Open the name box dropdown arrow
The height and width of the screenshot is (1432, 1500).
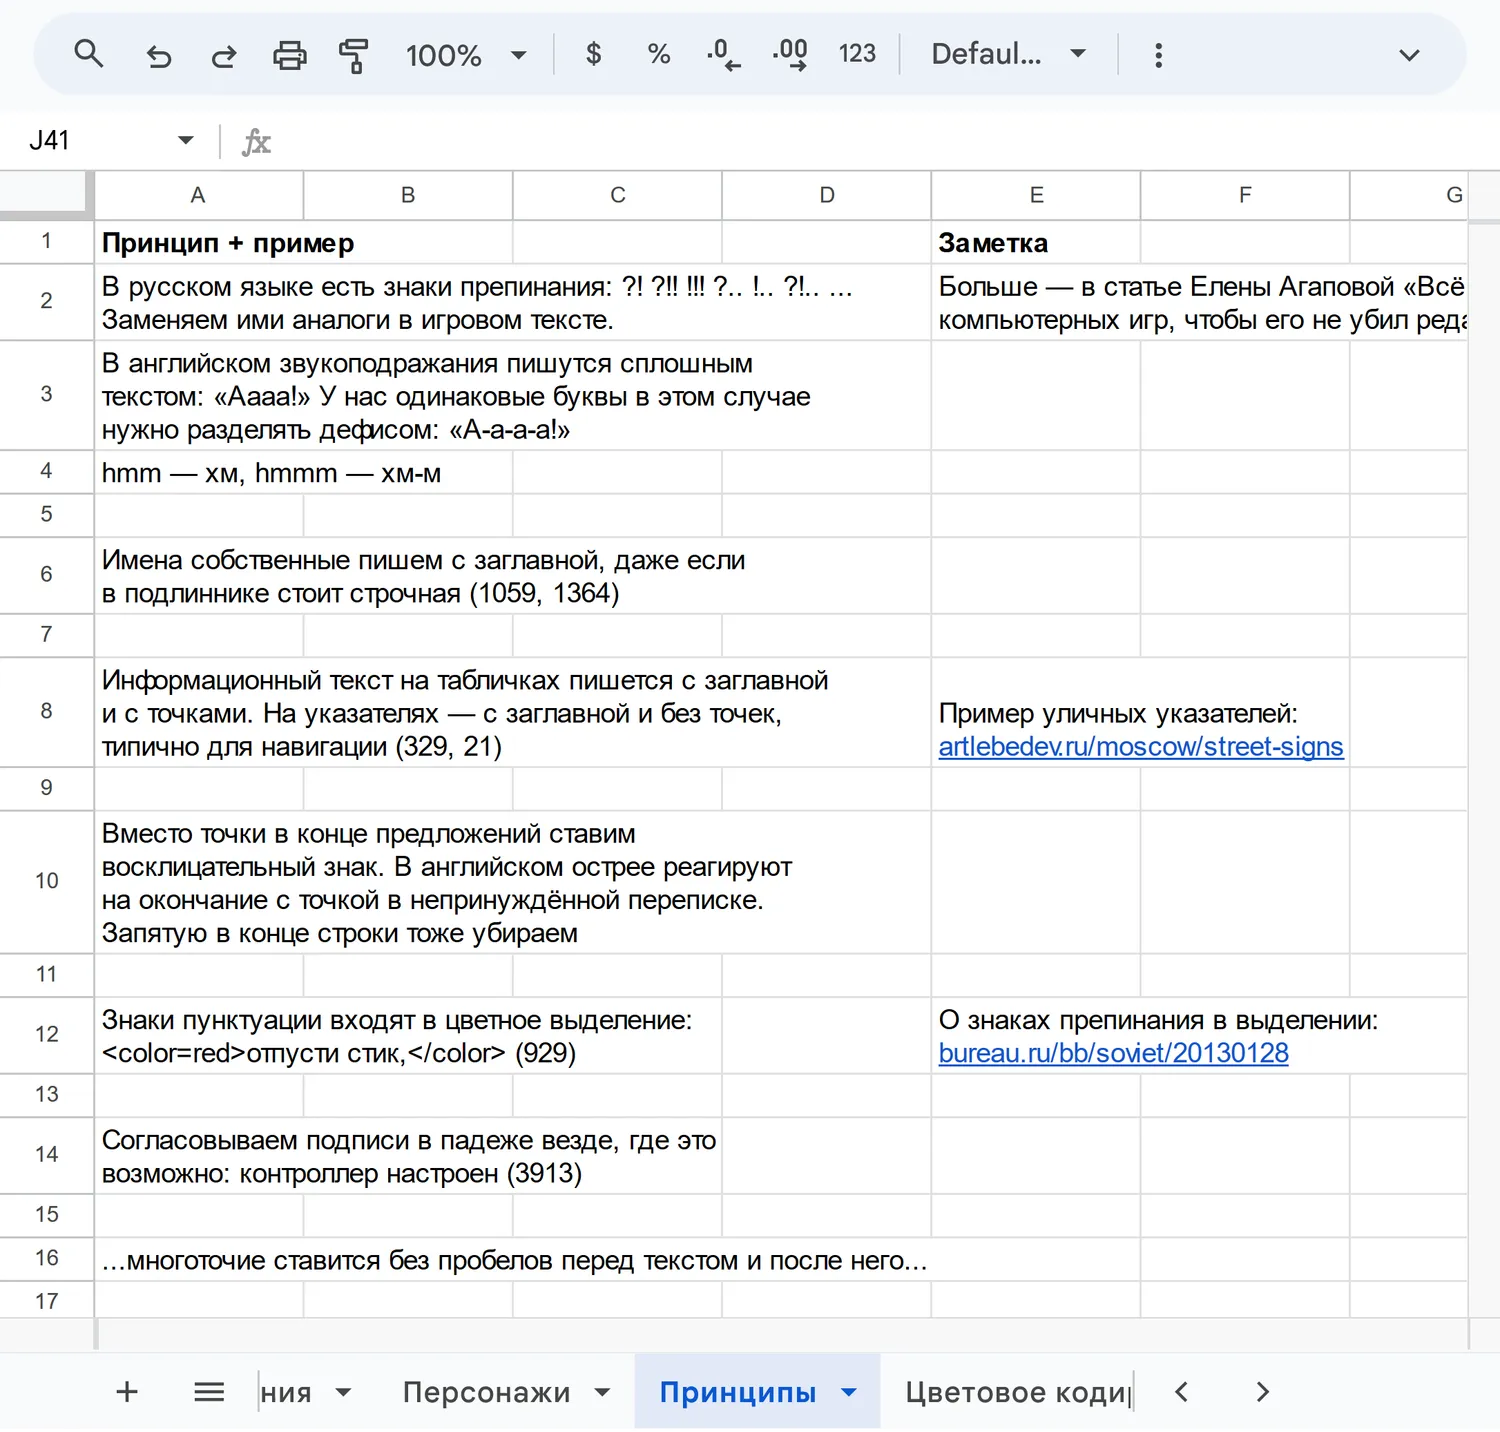[x=185, y=141]
